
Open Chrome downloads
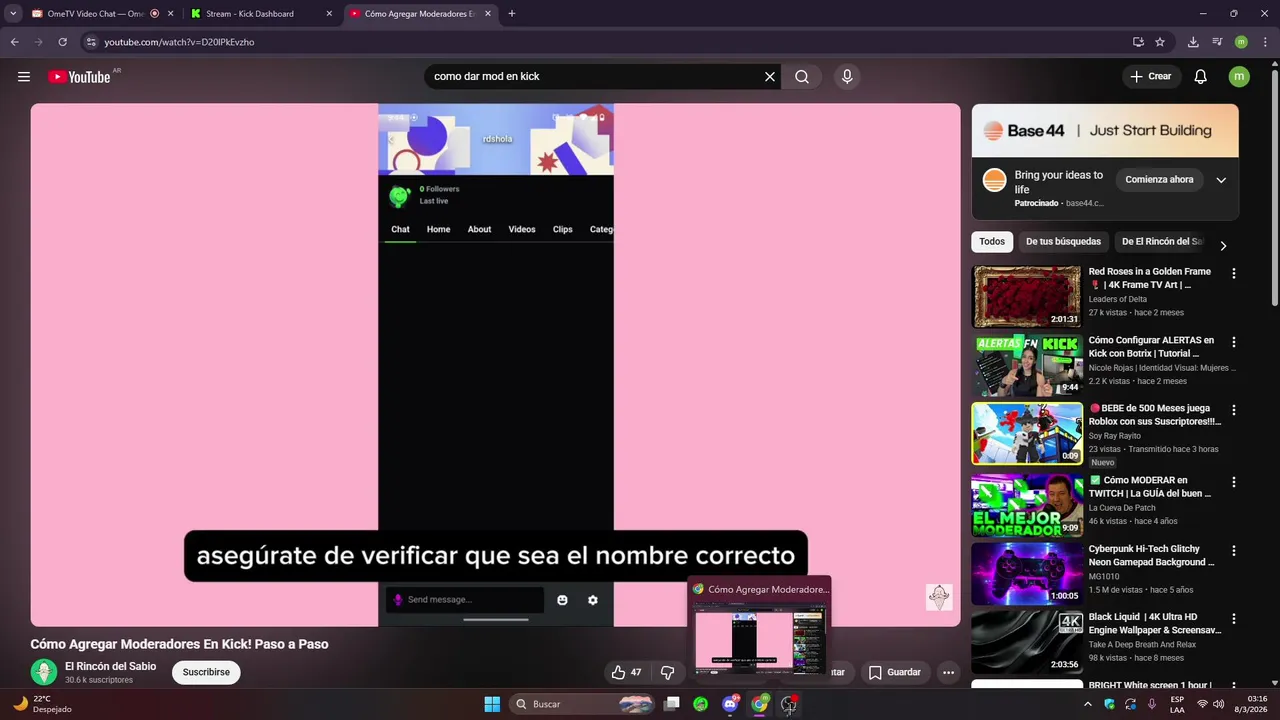(1193, 42)
